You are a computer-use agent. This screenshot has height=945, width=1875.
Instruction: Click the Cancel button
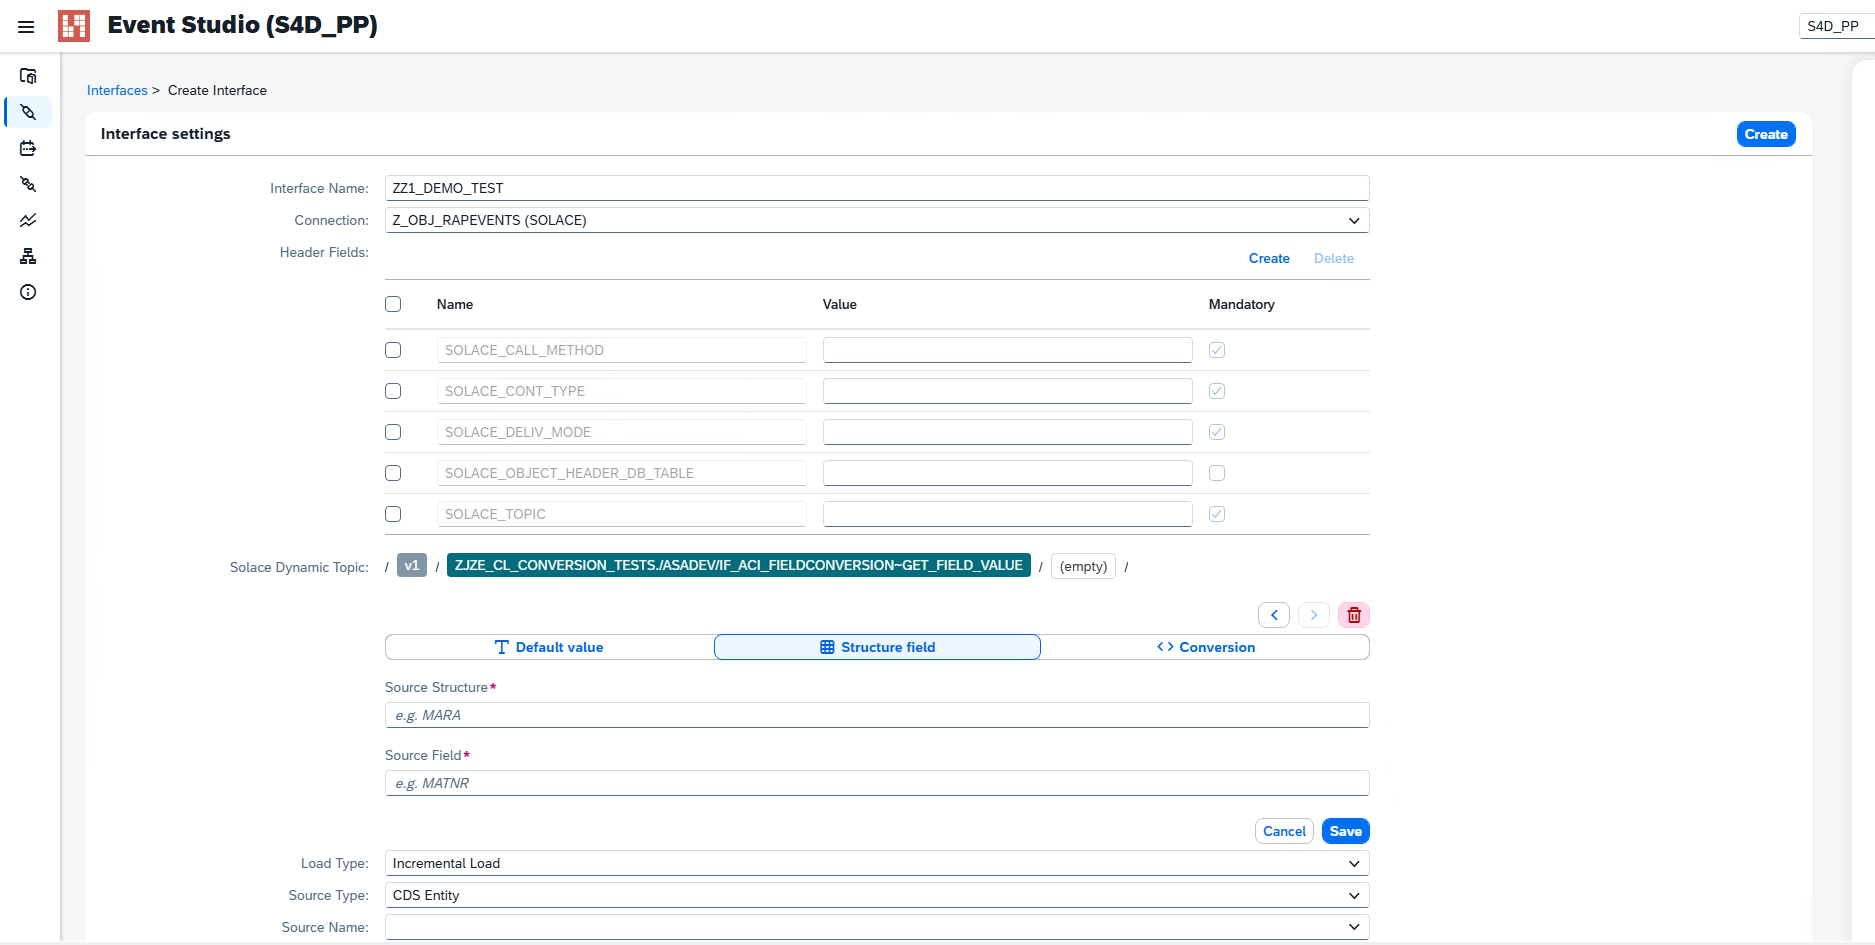tap(1284, 831)
